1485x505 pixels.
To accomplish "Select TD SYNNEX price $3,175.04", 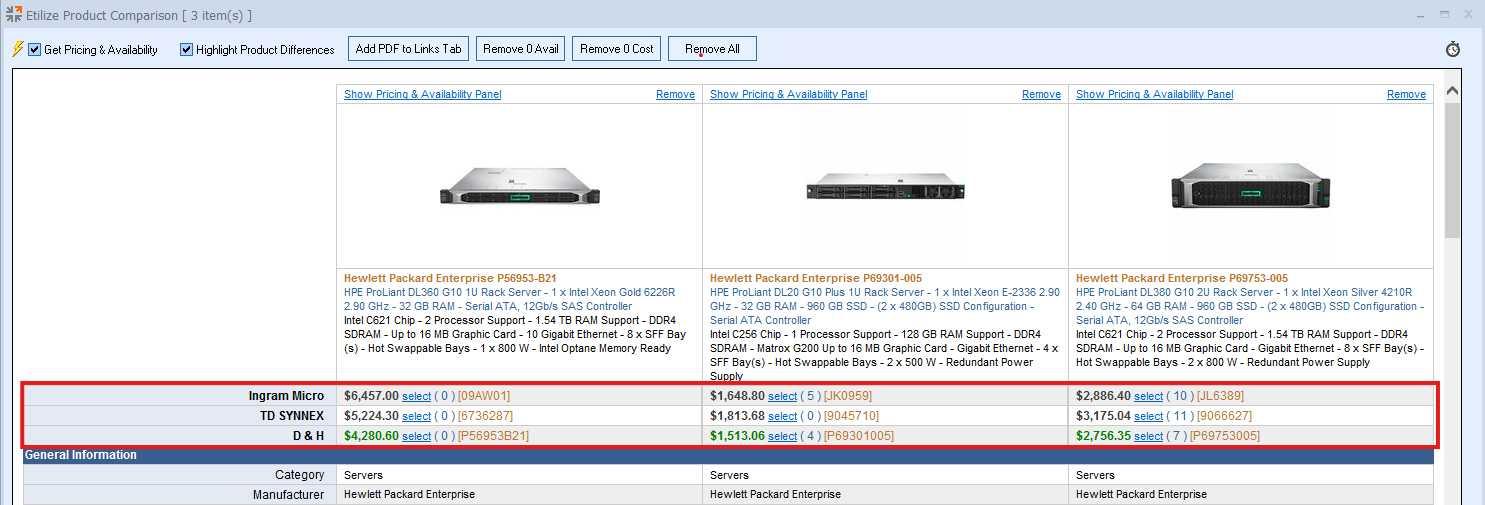I will click(1148, 416).
